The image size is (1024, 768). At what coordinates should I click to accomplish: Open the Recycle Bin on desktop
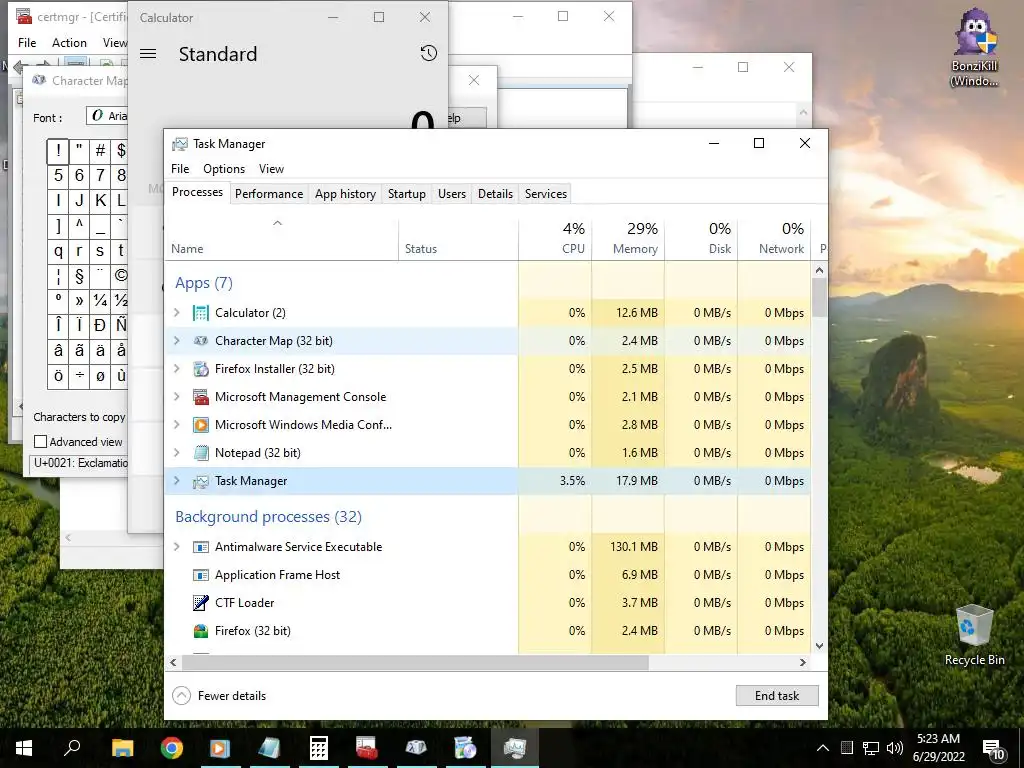click(974, 635)
